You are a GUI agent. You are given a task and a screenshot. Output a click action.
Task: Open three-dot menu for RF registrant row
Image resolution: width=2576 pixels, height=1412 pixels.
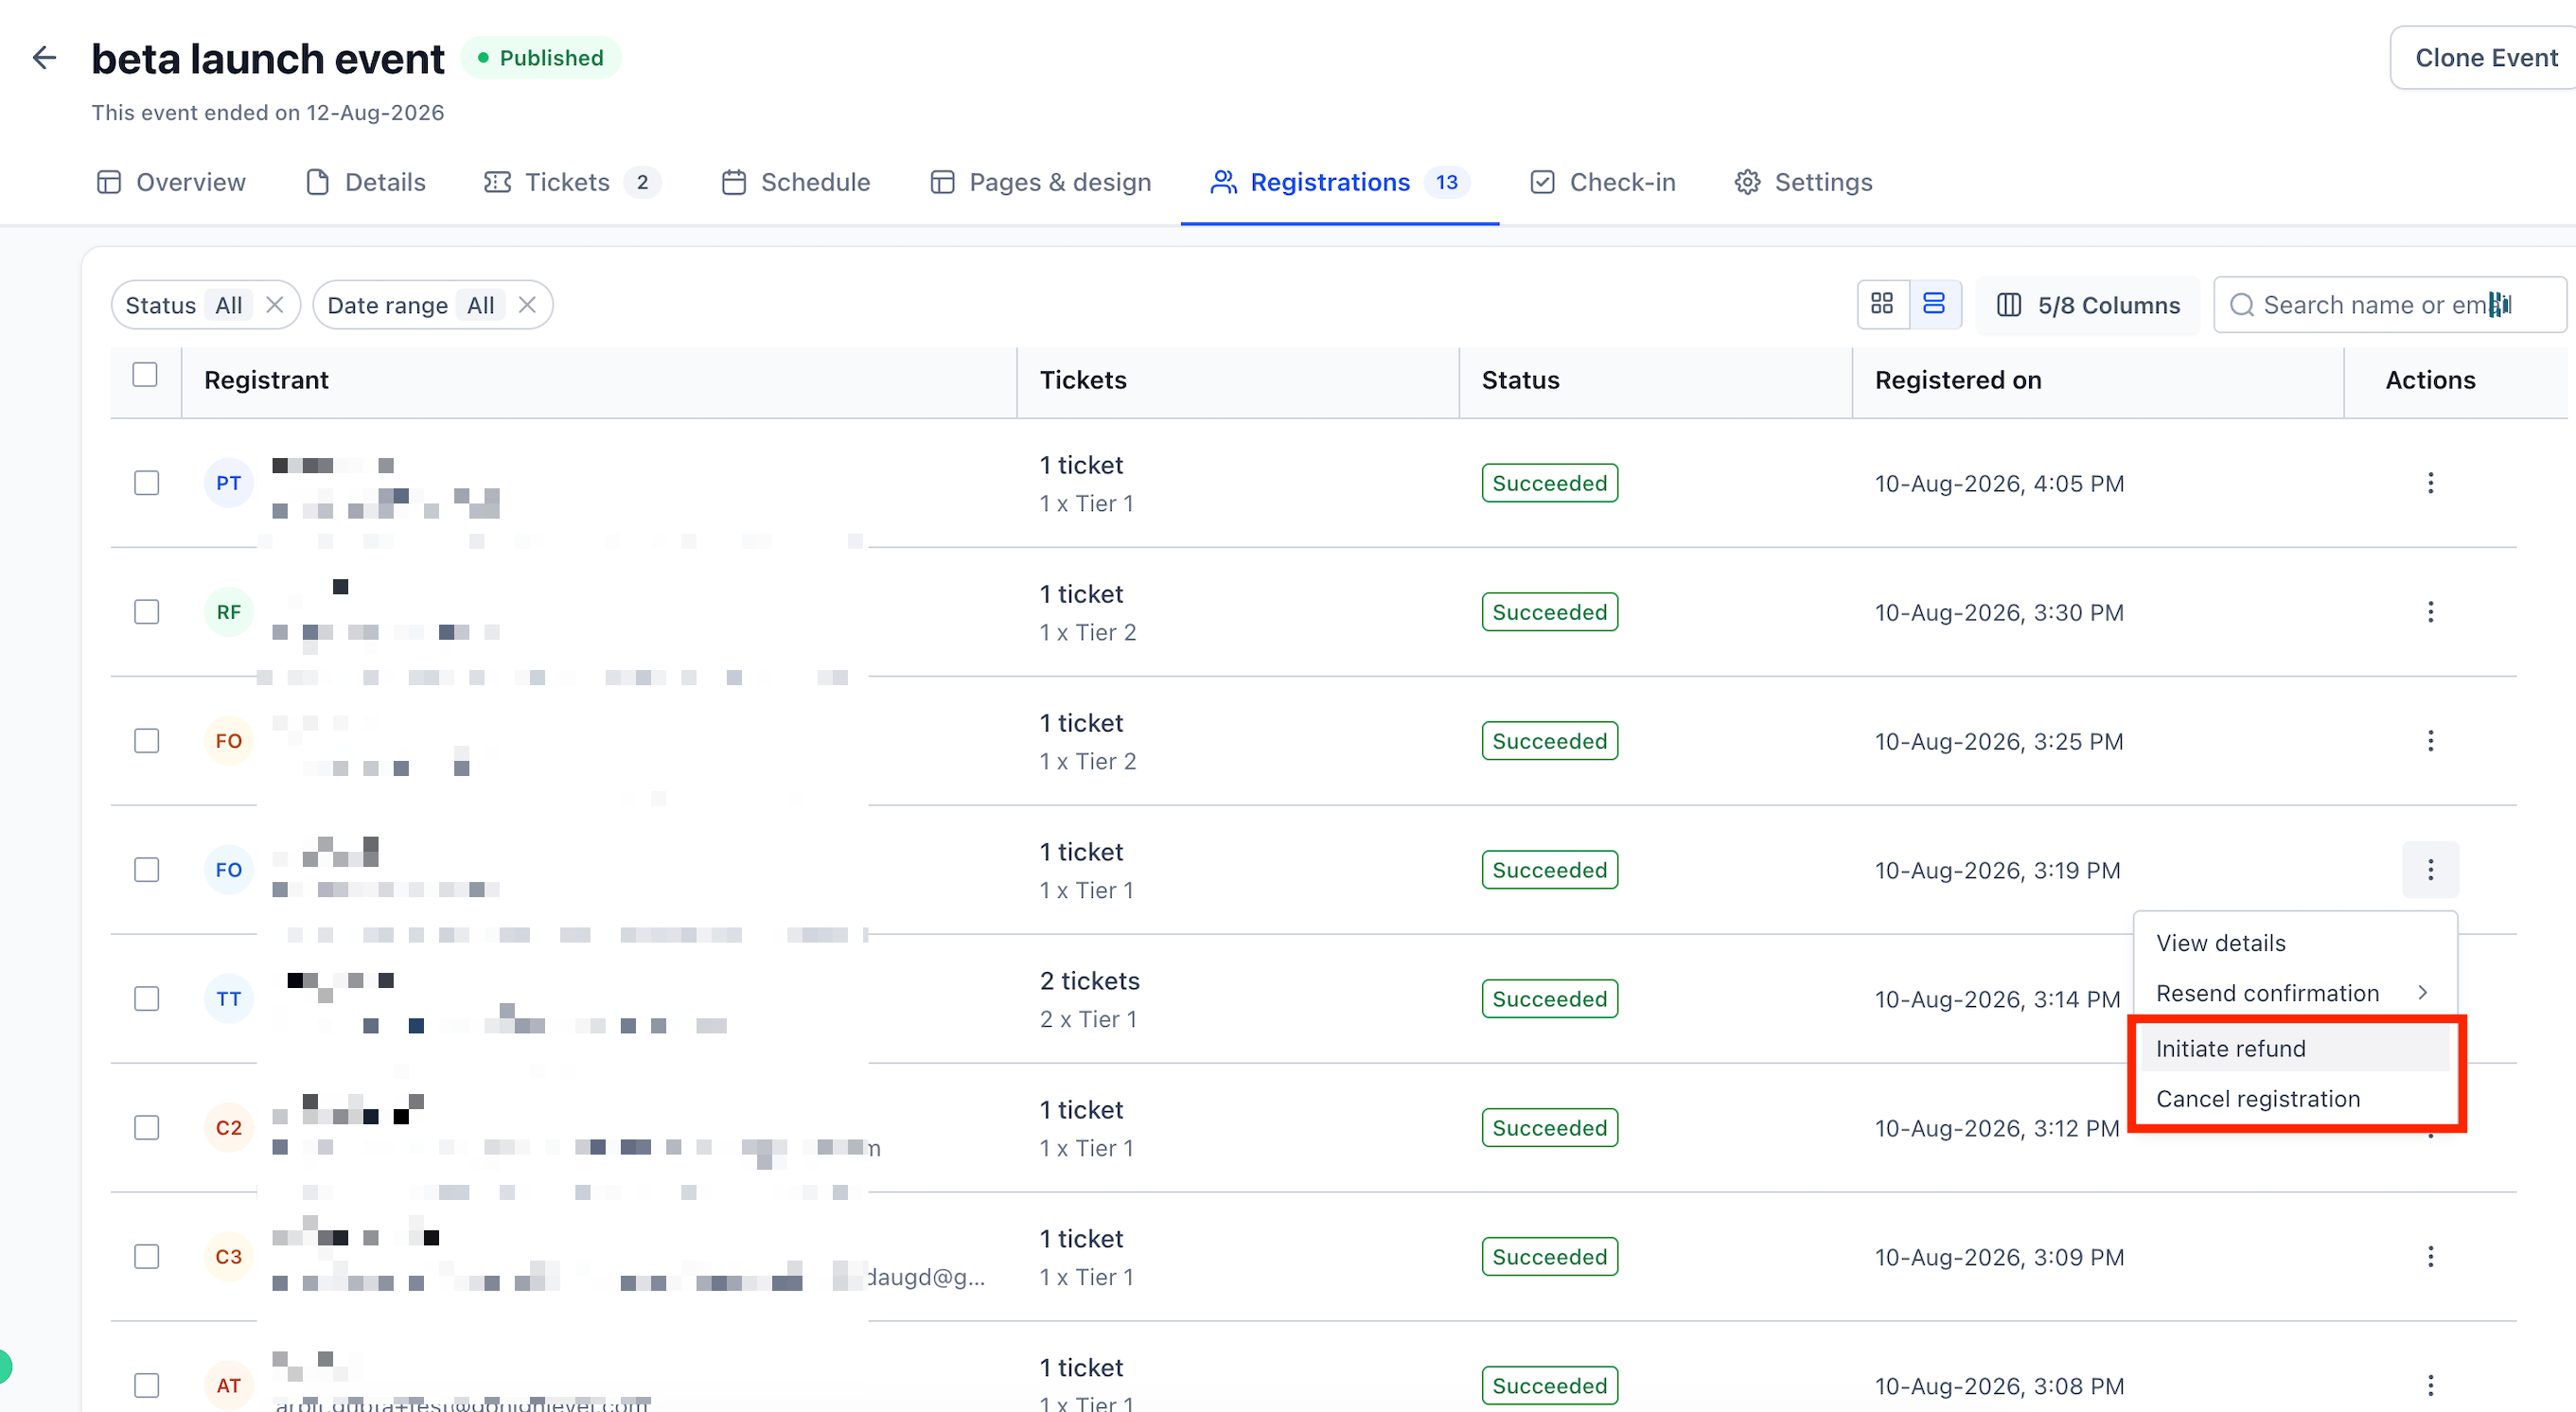(x=2430, y=612)
